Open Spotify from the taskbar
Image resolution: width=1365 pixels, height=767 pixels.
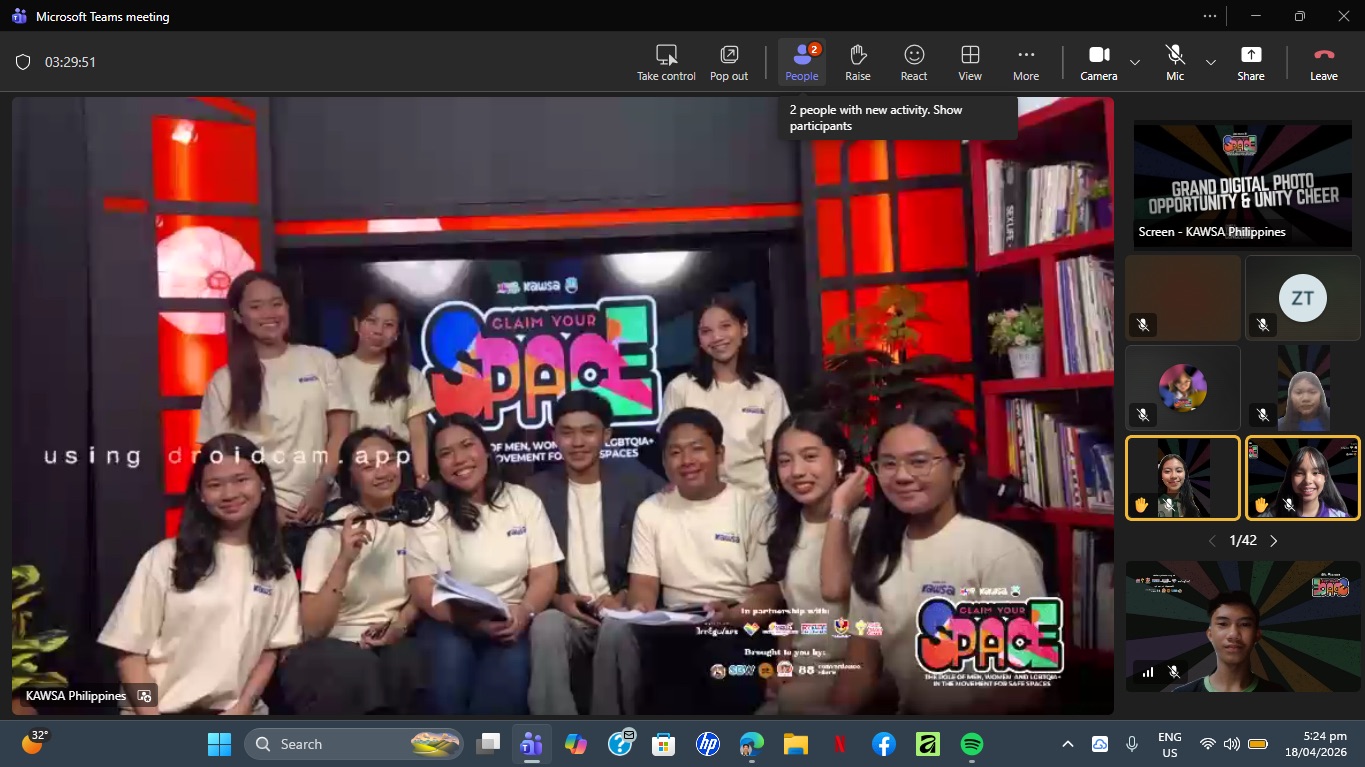(x=971, y=744)
